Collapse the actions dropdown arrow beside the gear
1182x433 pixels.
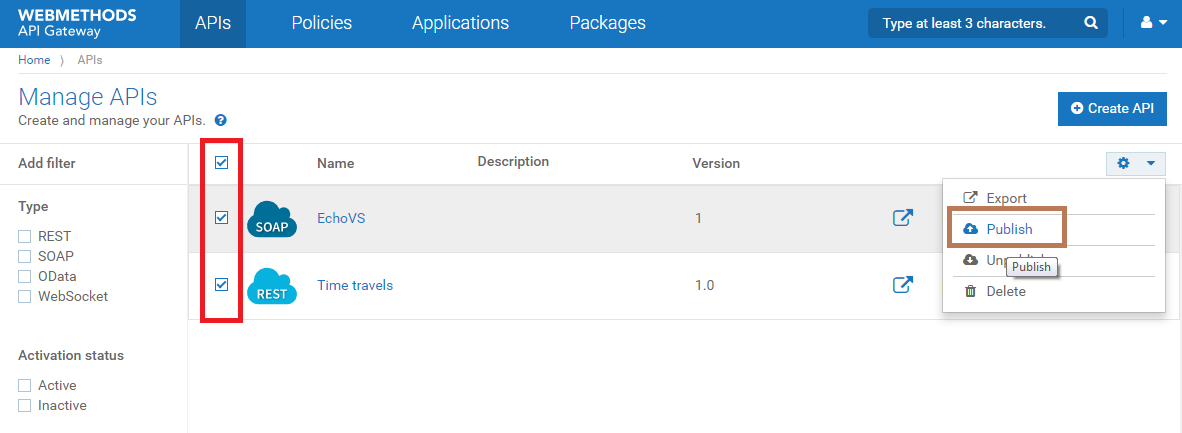1151,163
